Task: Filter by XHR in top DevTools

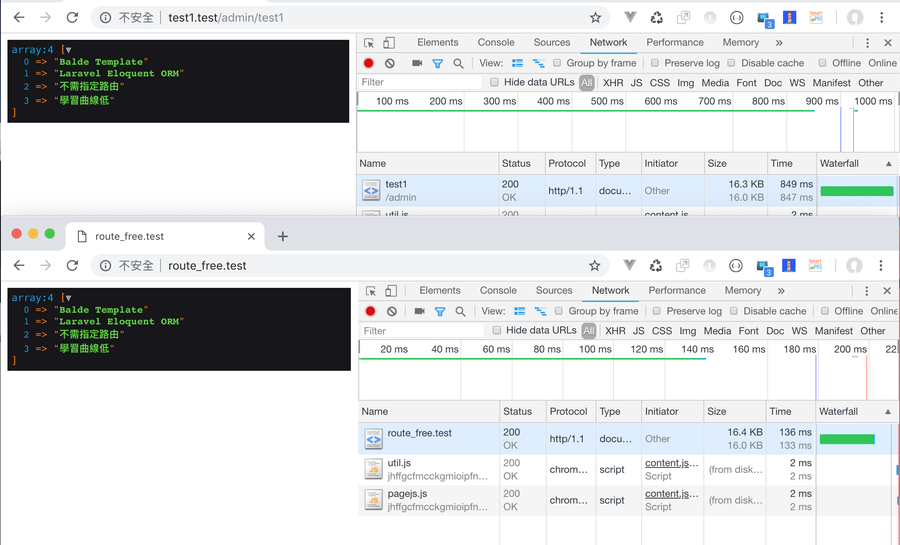Action: 613,83
